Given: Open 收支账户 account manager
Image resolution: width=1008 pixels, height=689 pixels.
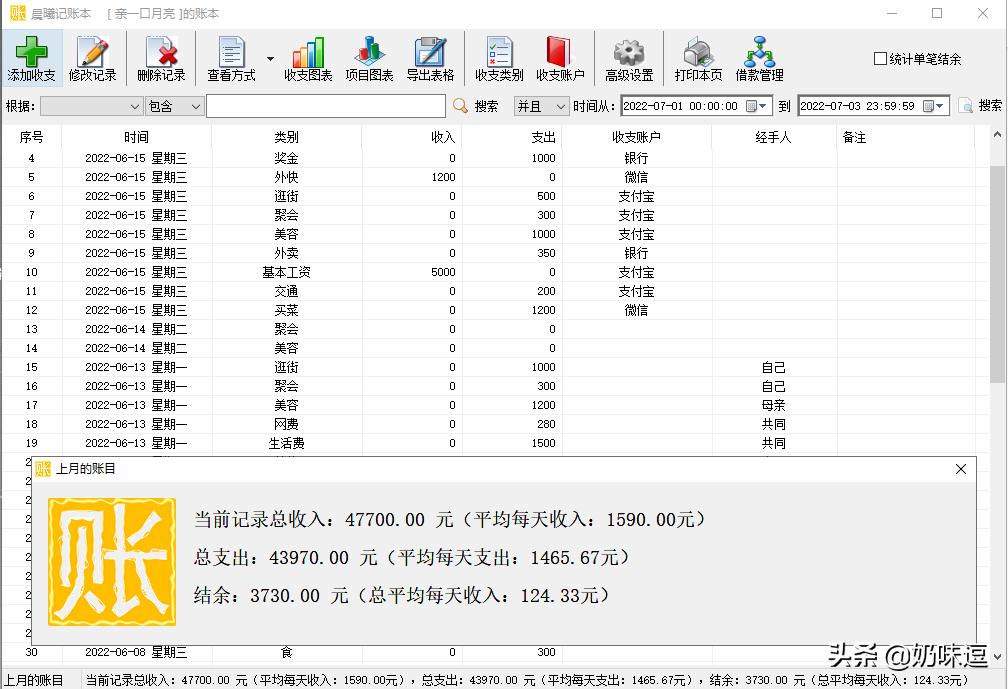Looking at the screenshot, I should (559, 57).
